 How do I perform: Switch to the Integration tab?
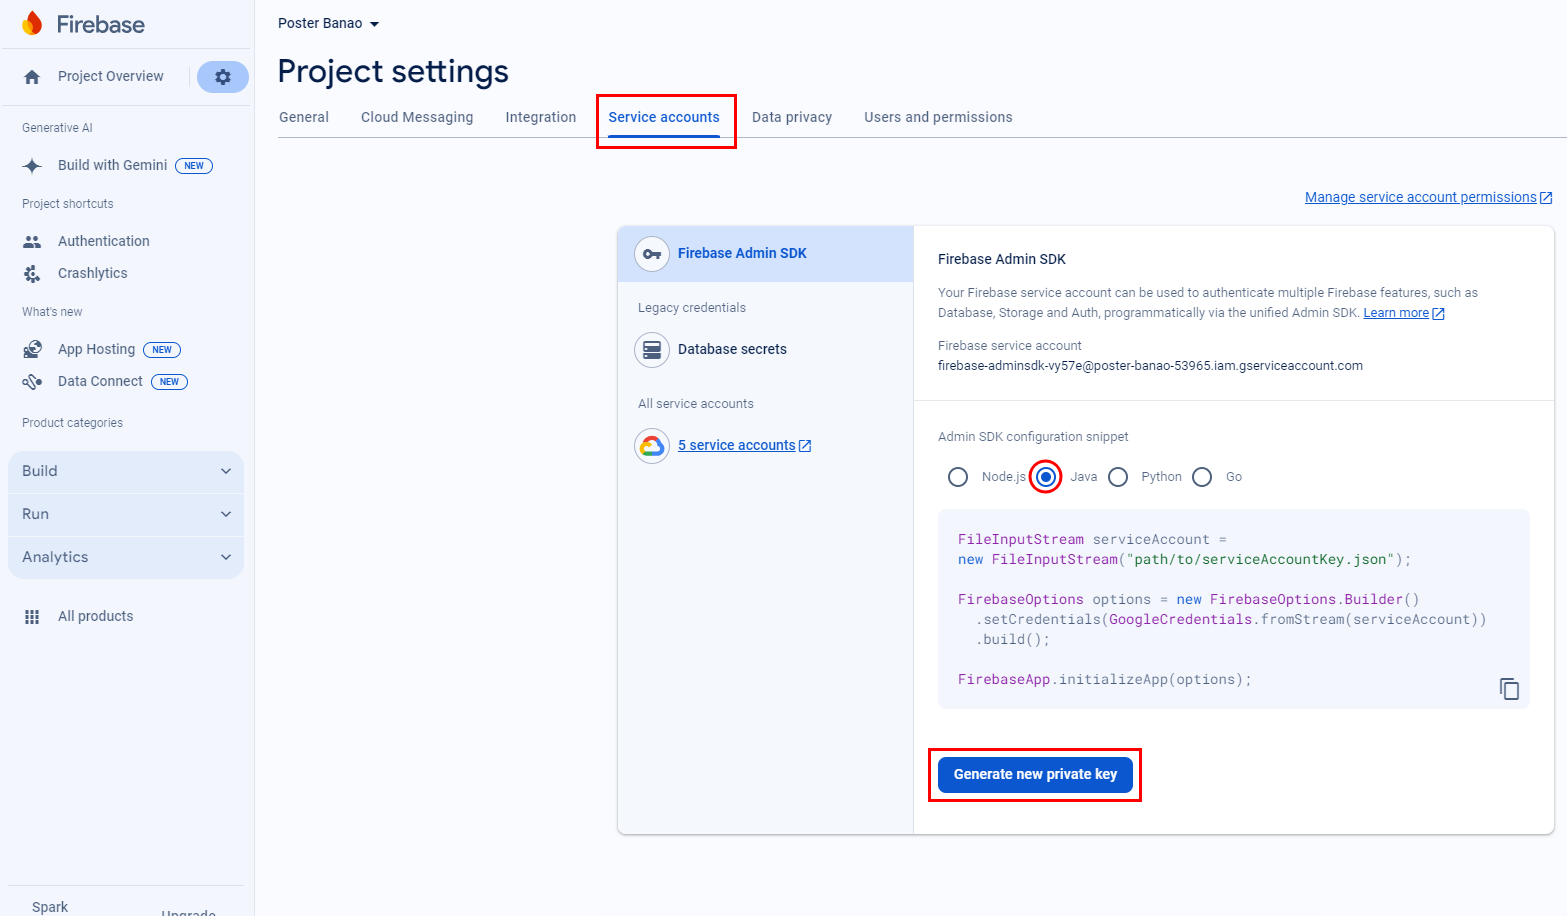pyautogui.click(x=541, y=117)
